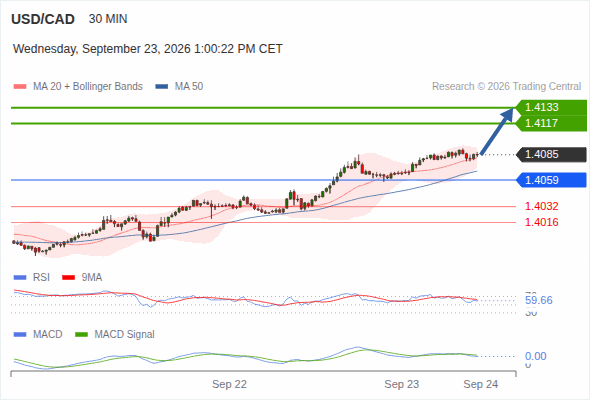Screen dimensions: 590x400
Task: Click the MA 20 + Bollinger Bands label
Action: coord(88,87)
